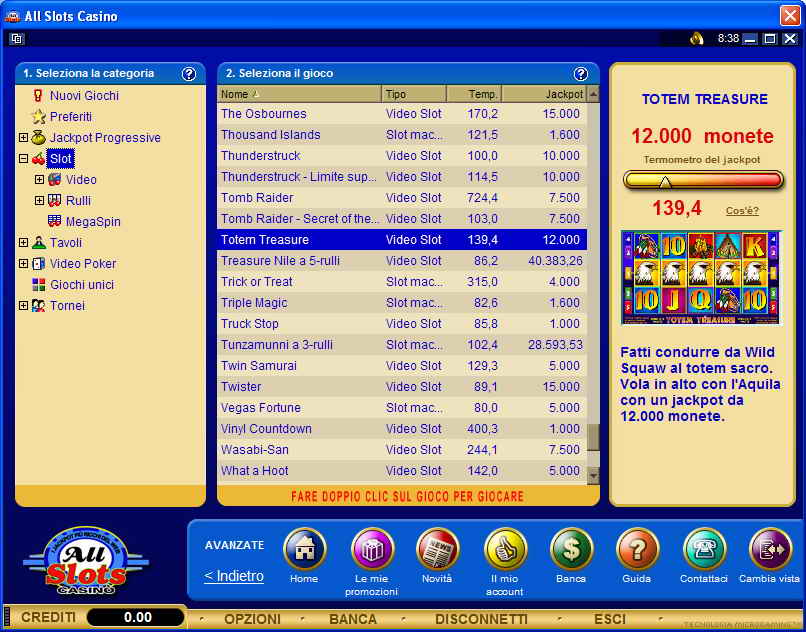Click the Guida question mark icon
Screen dimensions: 806x632
click(x=637, y=549)
